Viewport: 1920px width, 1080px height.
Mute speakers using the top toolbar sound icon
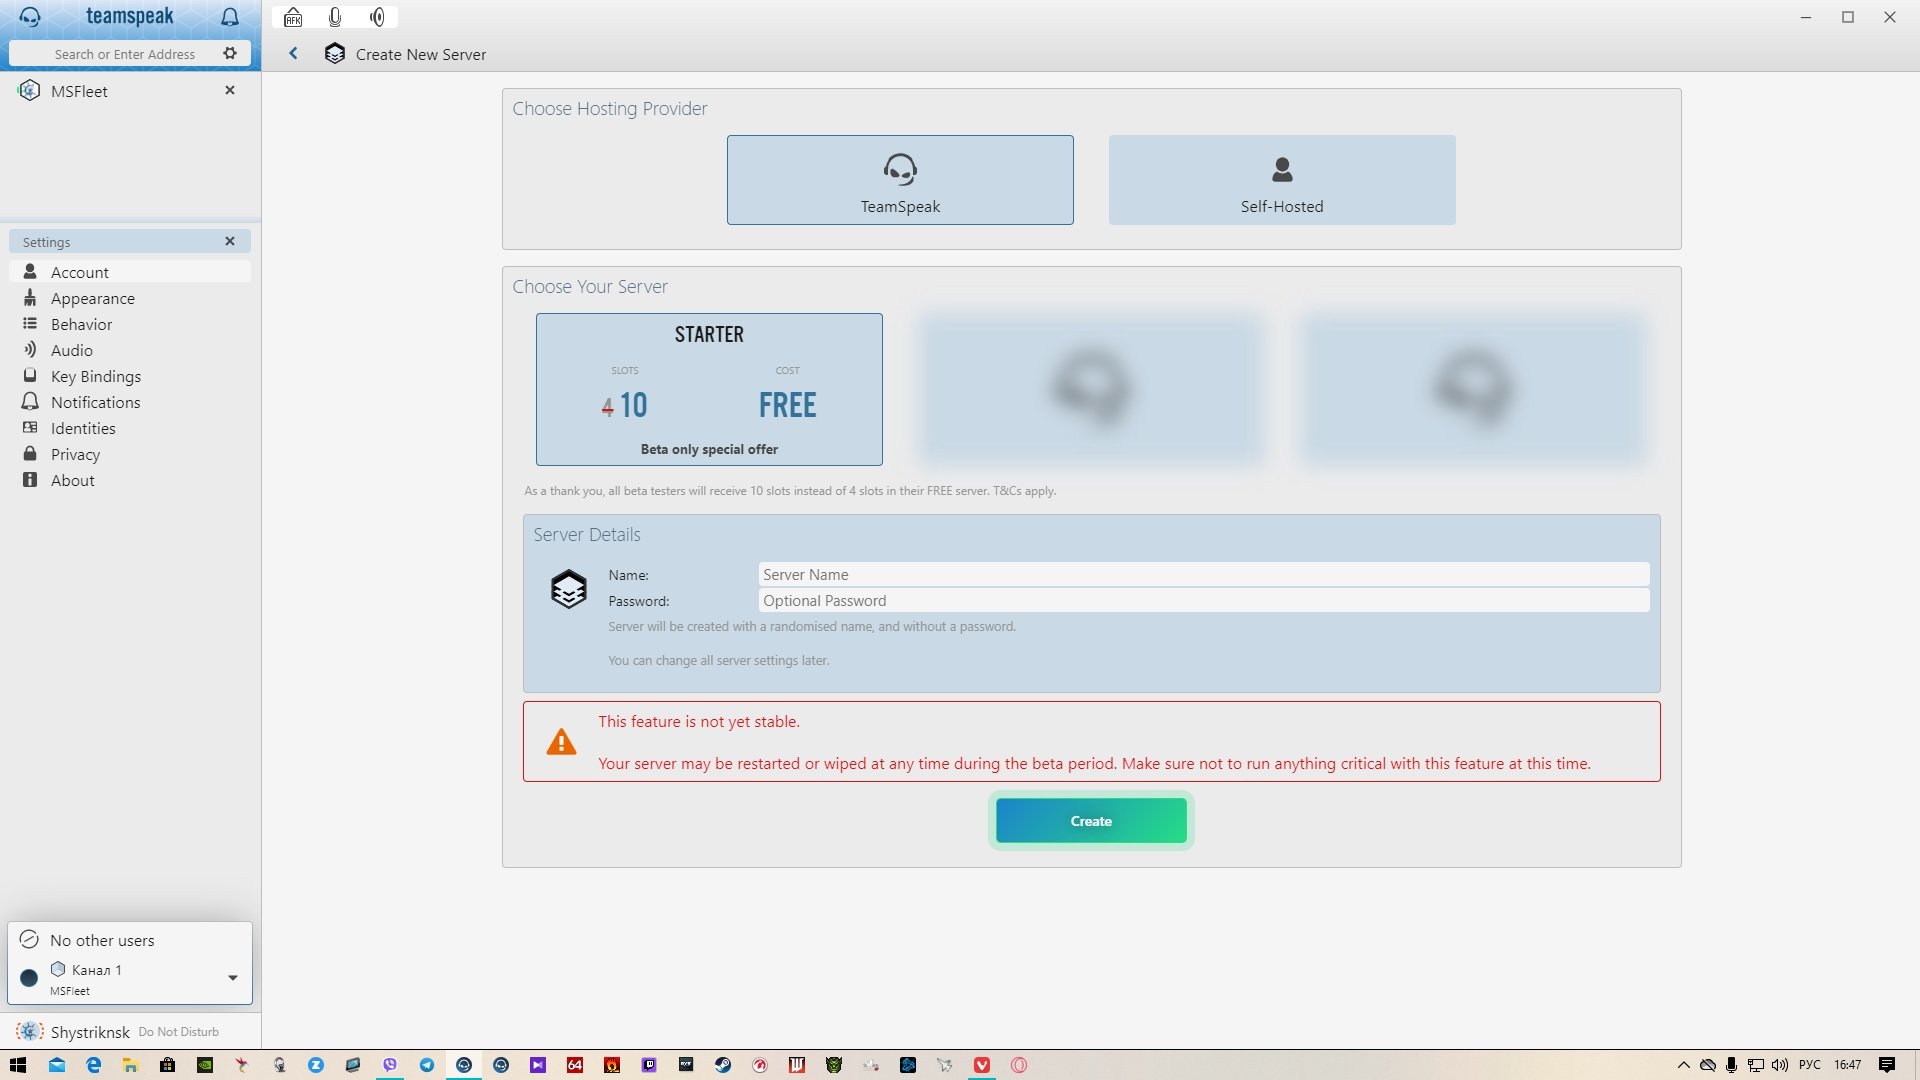coord(377,17)
